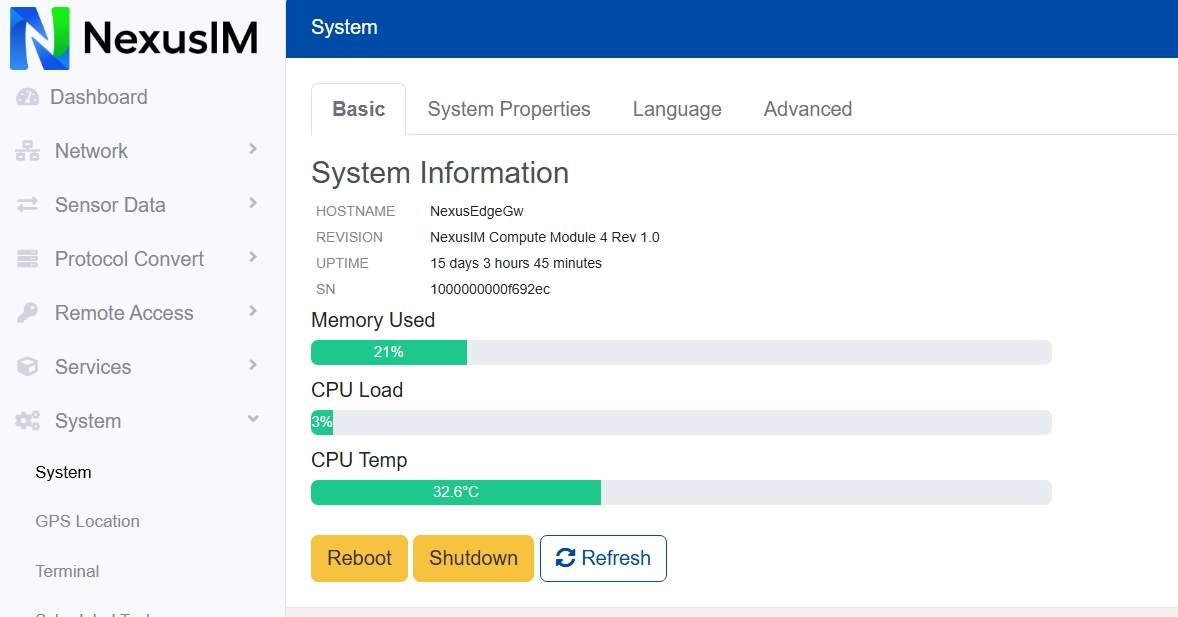Viewport: 1178px width, 617px height.
Task: Click the CPU Load label
Action: click(357, 390)
